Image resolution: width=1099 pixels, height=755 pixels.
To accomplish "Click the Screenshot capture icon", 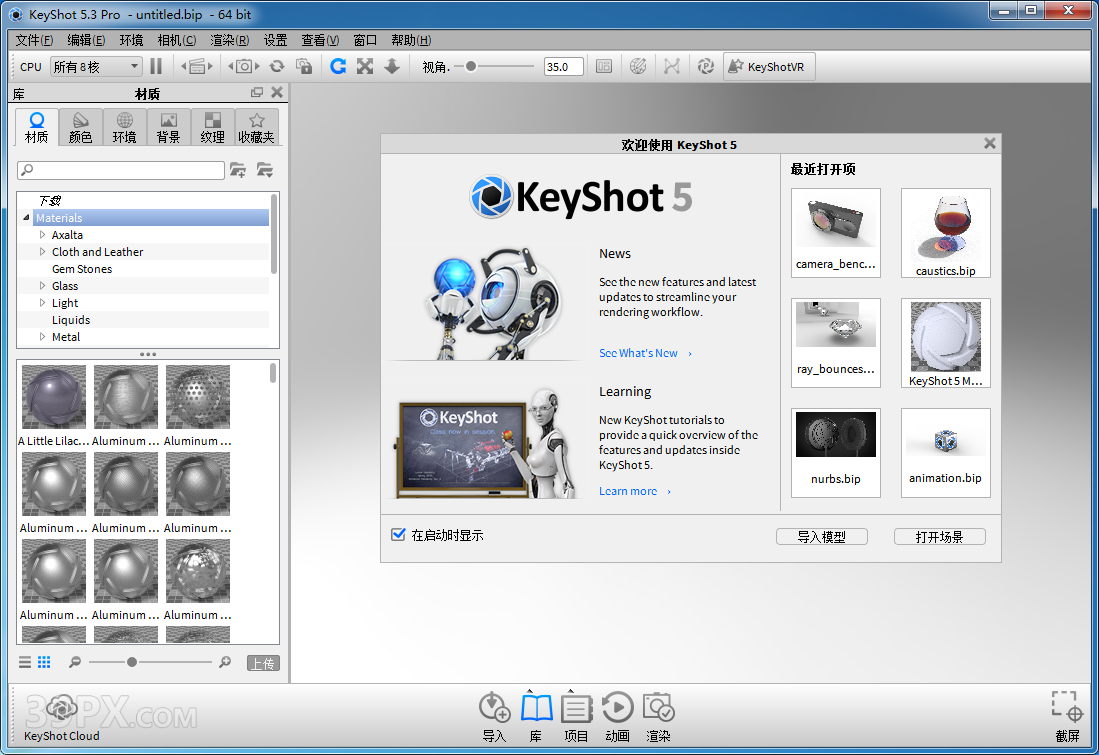I will tap(1067, 707).
